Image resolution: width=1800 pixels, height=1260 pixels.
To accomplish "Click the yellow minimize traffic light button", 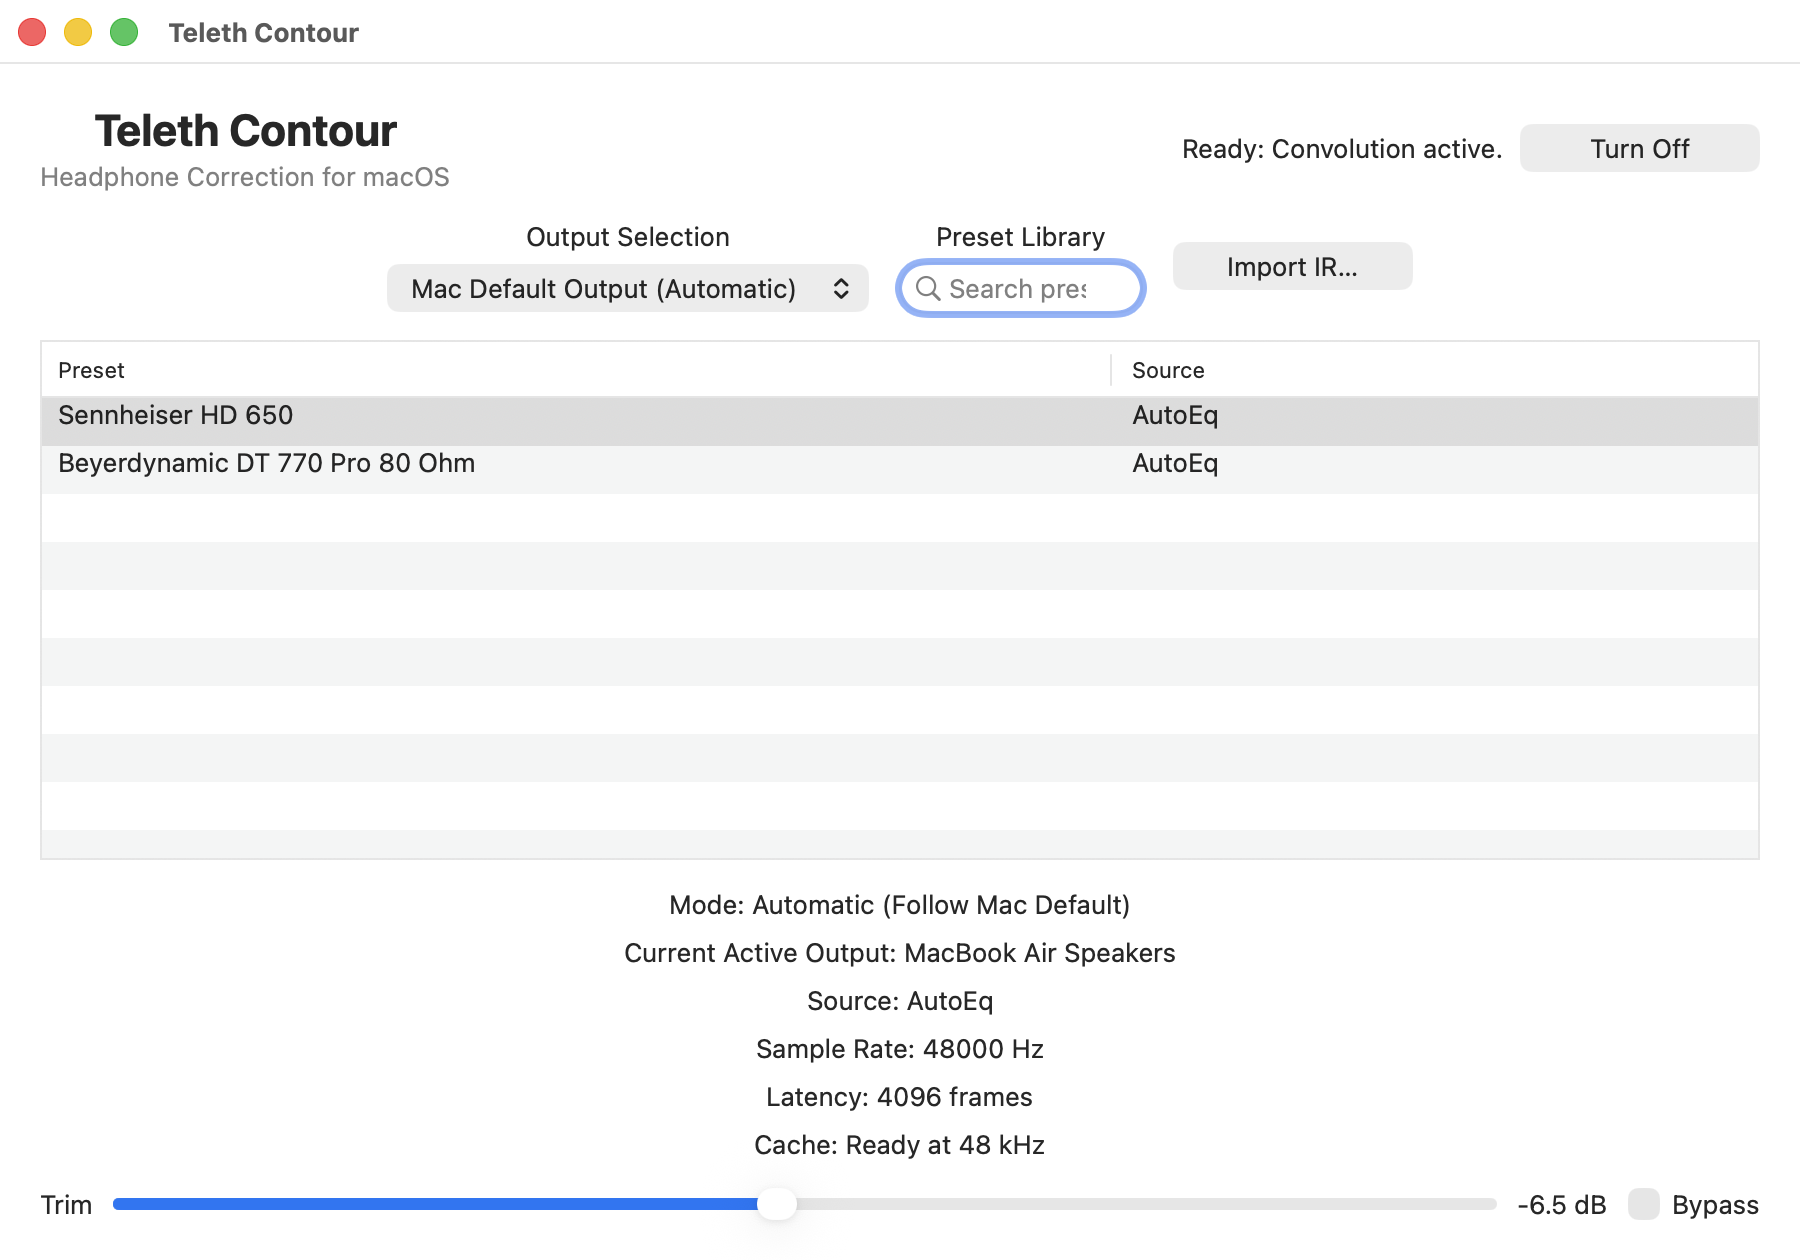I will [x=77, y=32].
